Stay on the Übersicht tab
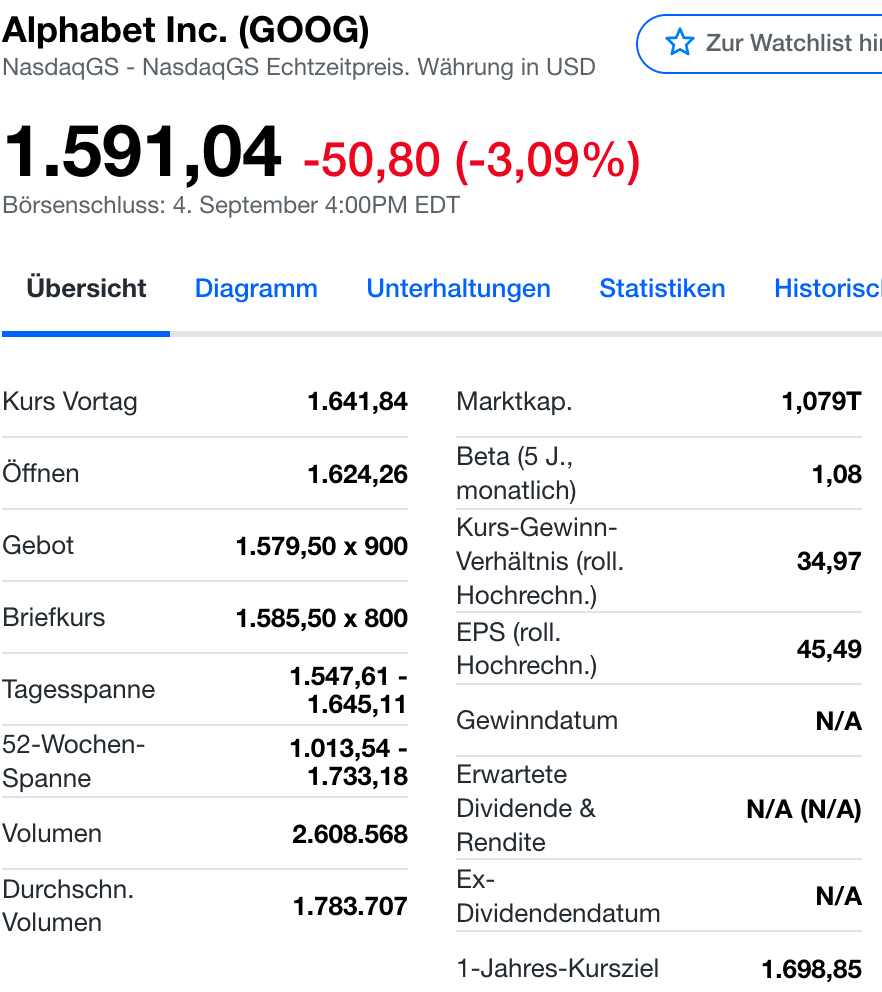This screenshot has height=992, width=882. tap(86, 289)
